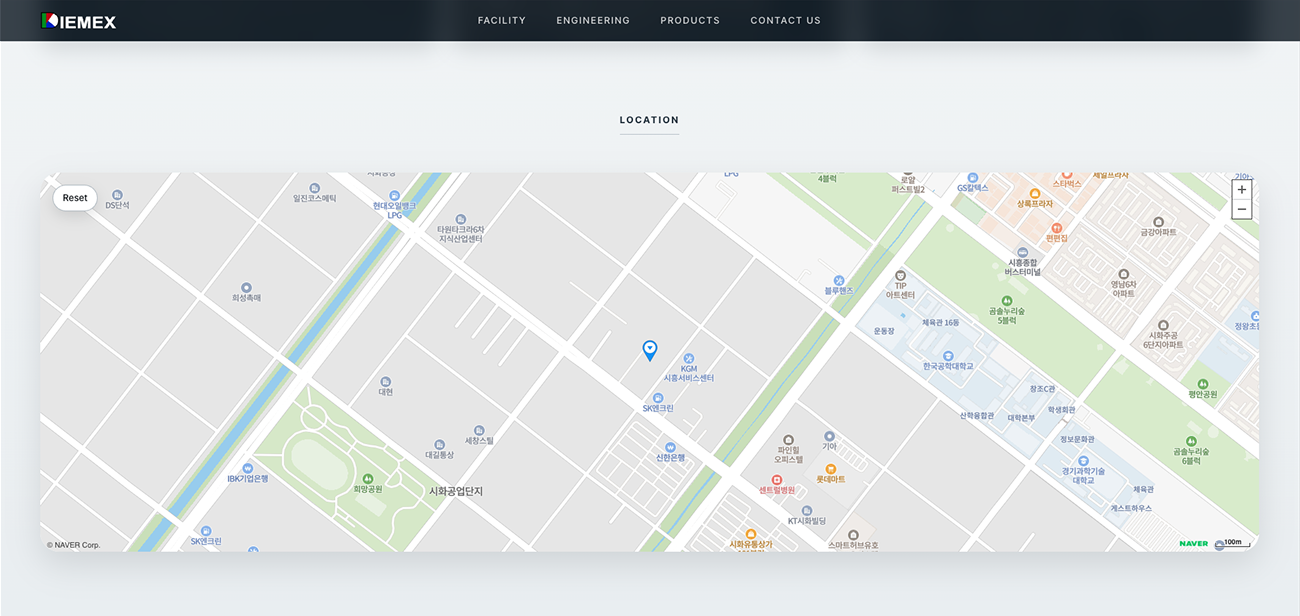
Task: Zoom out on the map
Action: [x=1241, y=209]
